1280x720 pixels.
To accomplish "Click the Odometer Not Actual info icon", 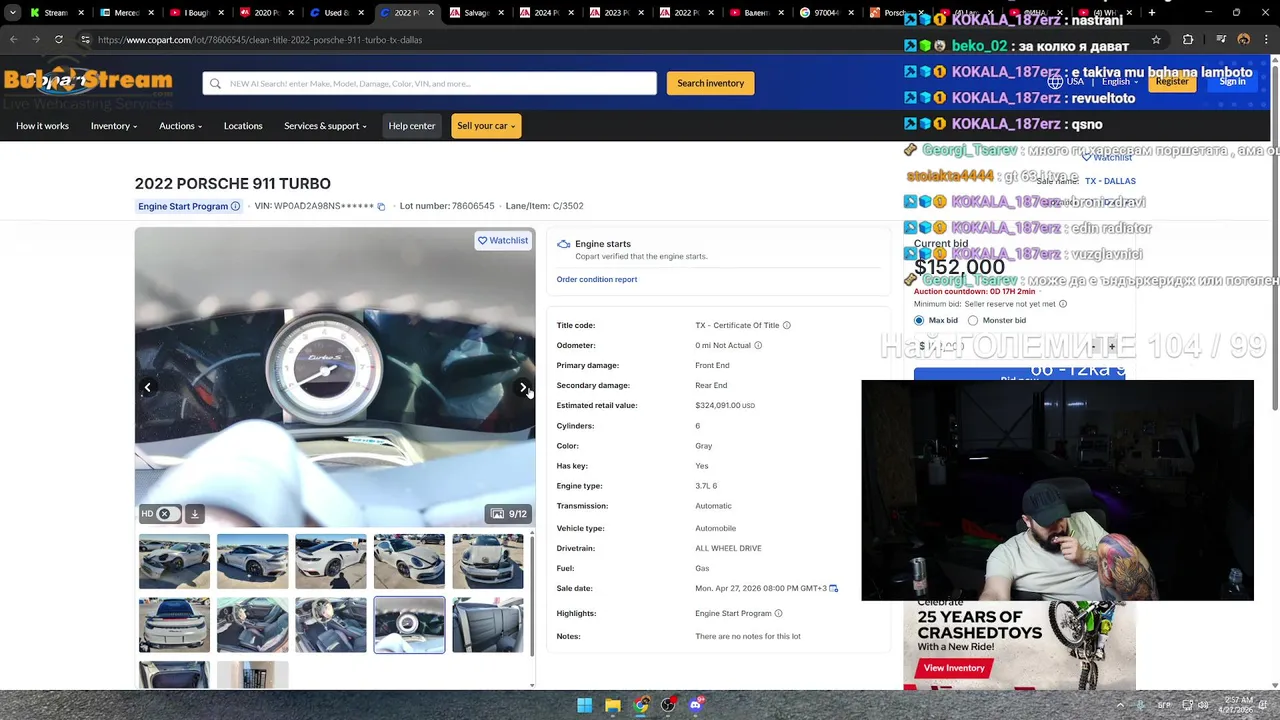I will pos(758,345).
